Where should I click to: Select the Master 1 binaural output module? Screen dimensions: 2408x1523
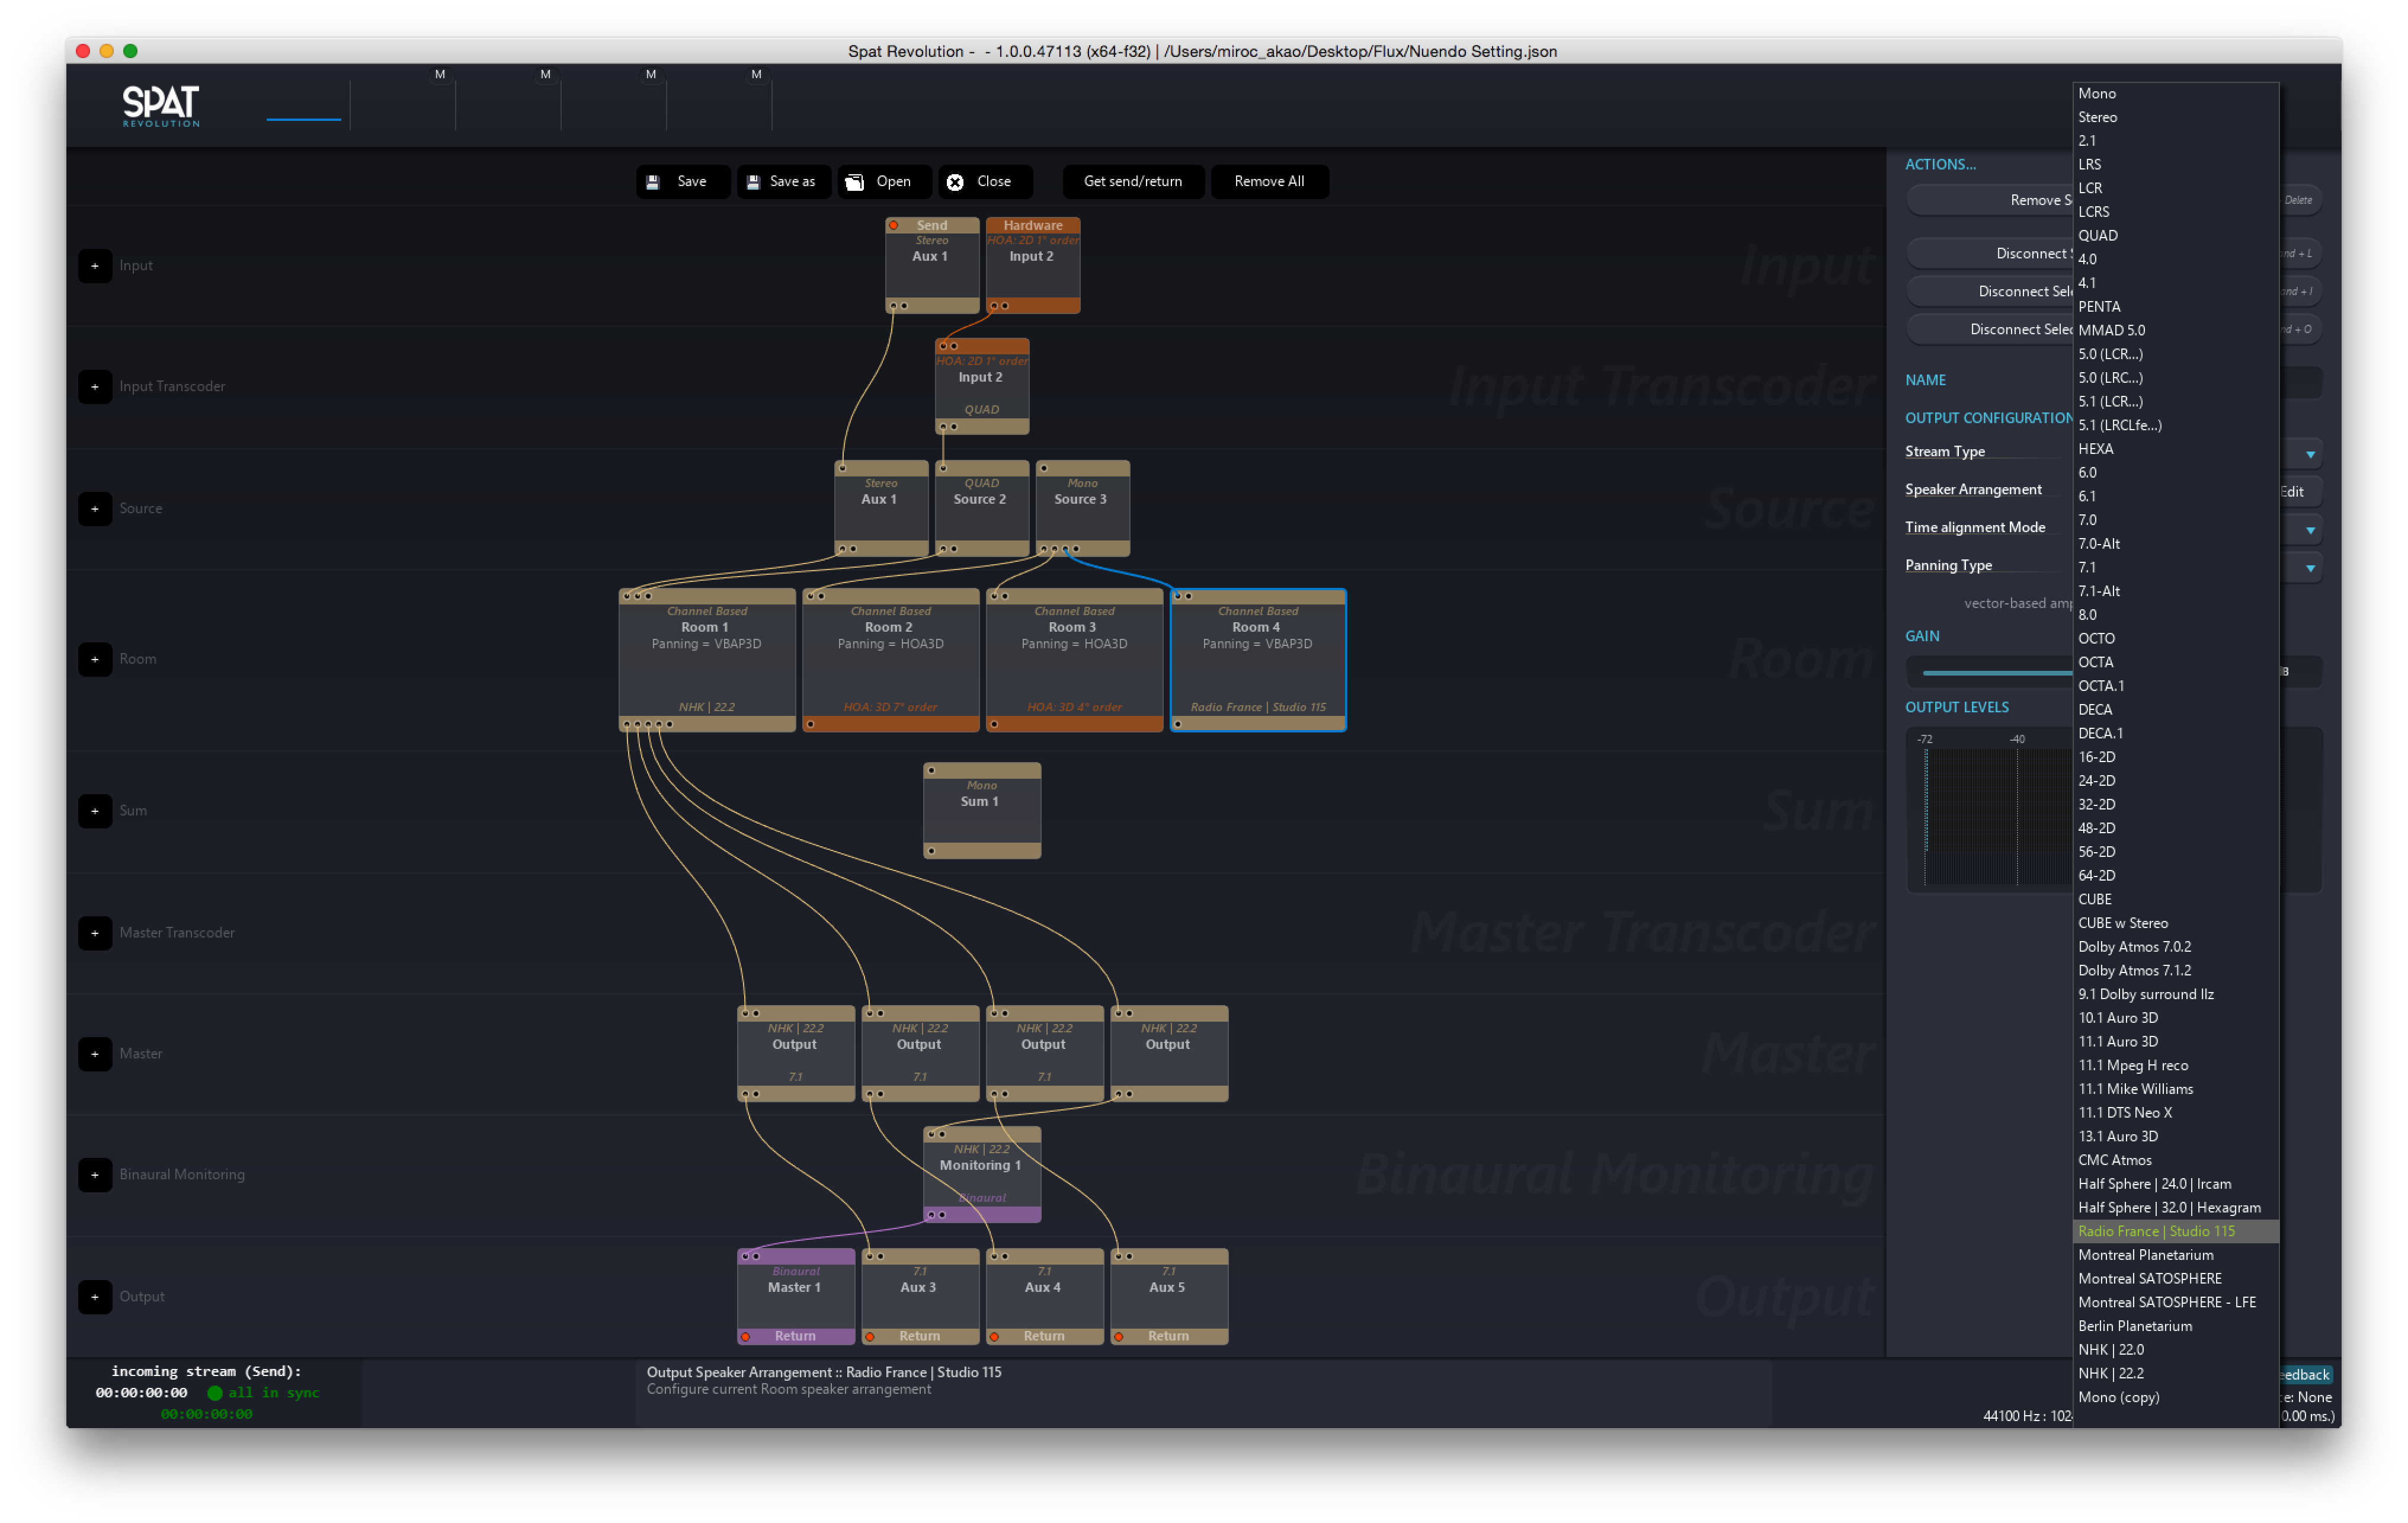(x=795, y=1297)
